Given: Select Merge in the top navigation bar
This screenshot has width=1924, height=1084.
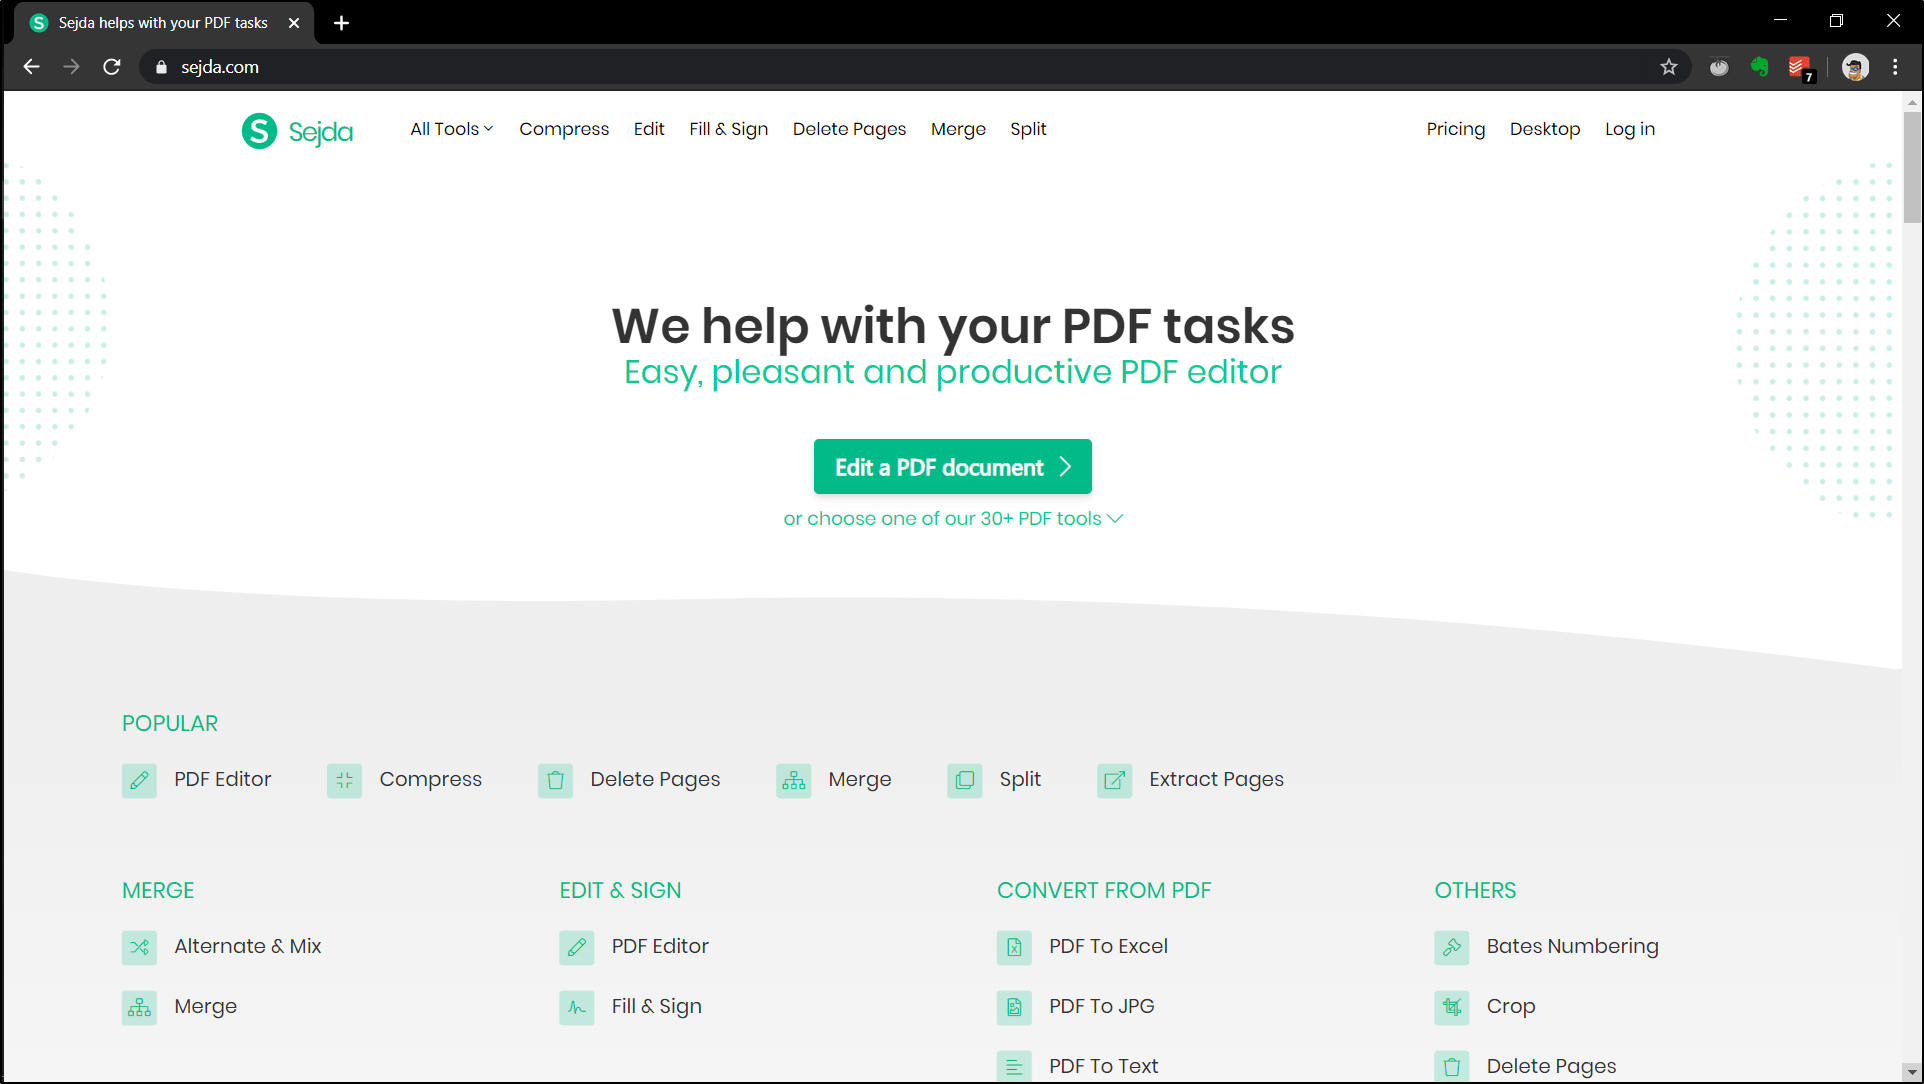Looking at the screenshot, I should 957,129.
